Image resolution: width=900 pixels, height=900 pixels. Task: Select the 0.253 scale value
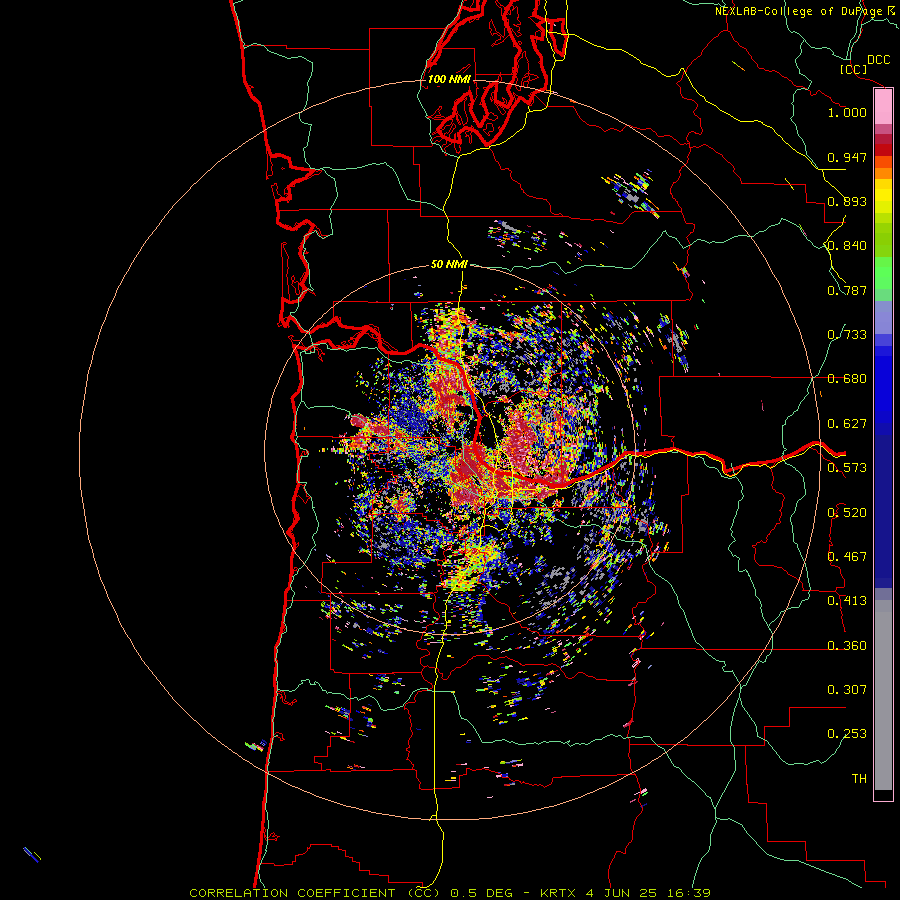847,734
